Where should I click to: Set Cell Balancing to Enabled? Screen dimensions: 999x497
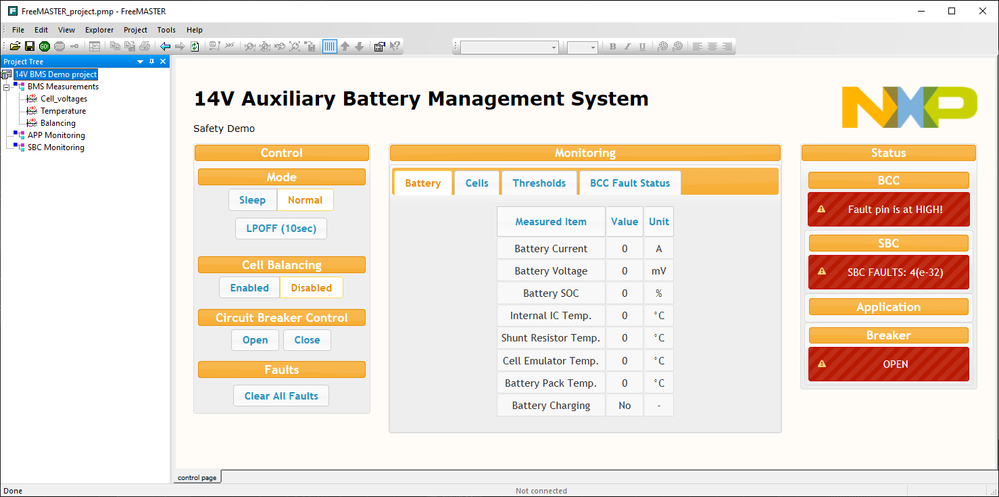(x=249, y=287)
